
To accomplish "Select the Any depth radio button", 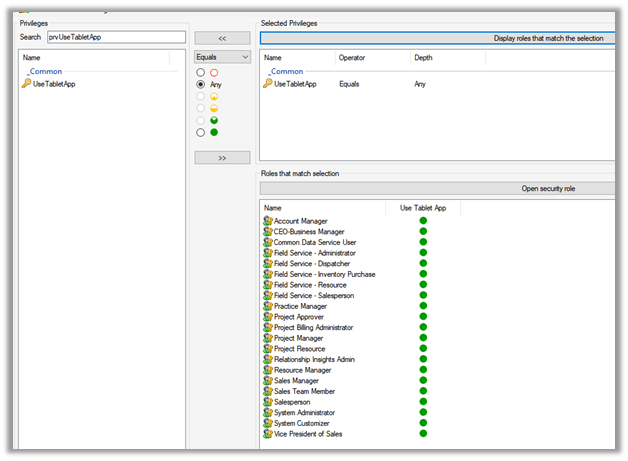I will (201, 85).
